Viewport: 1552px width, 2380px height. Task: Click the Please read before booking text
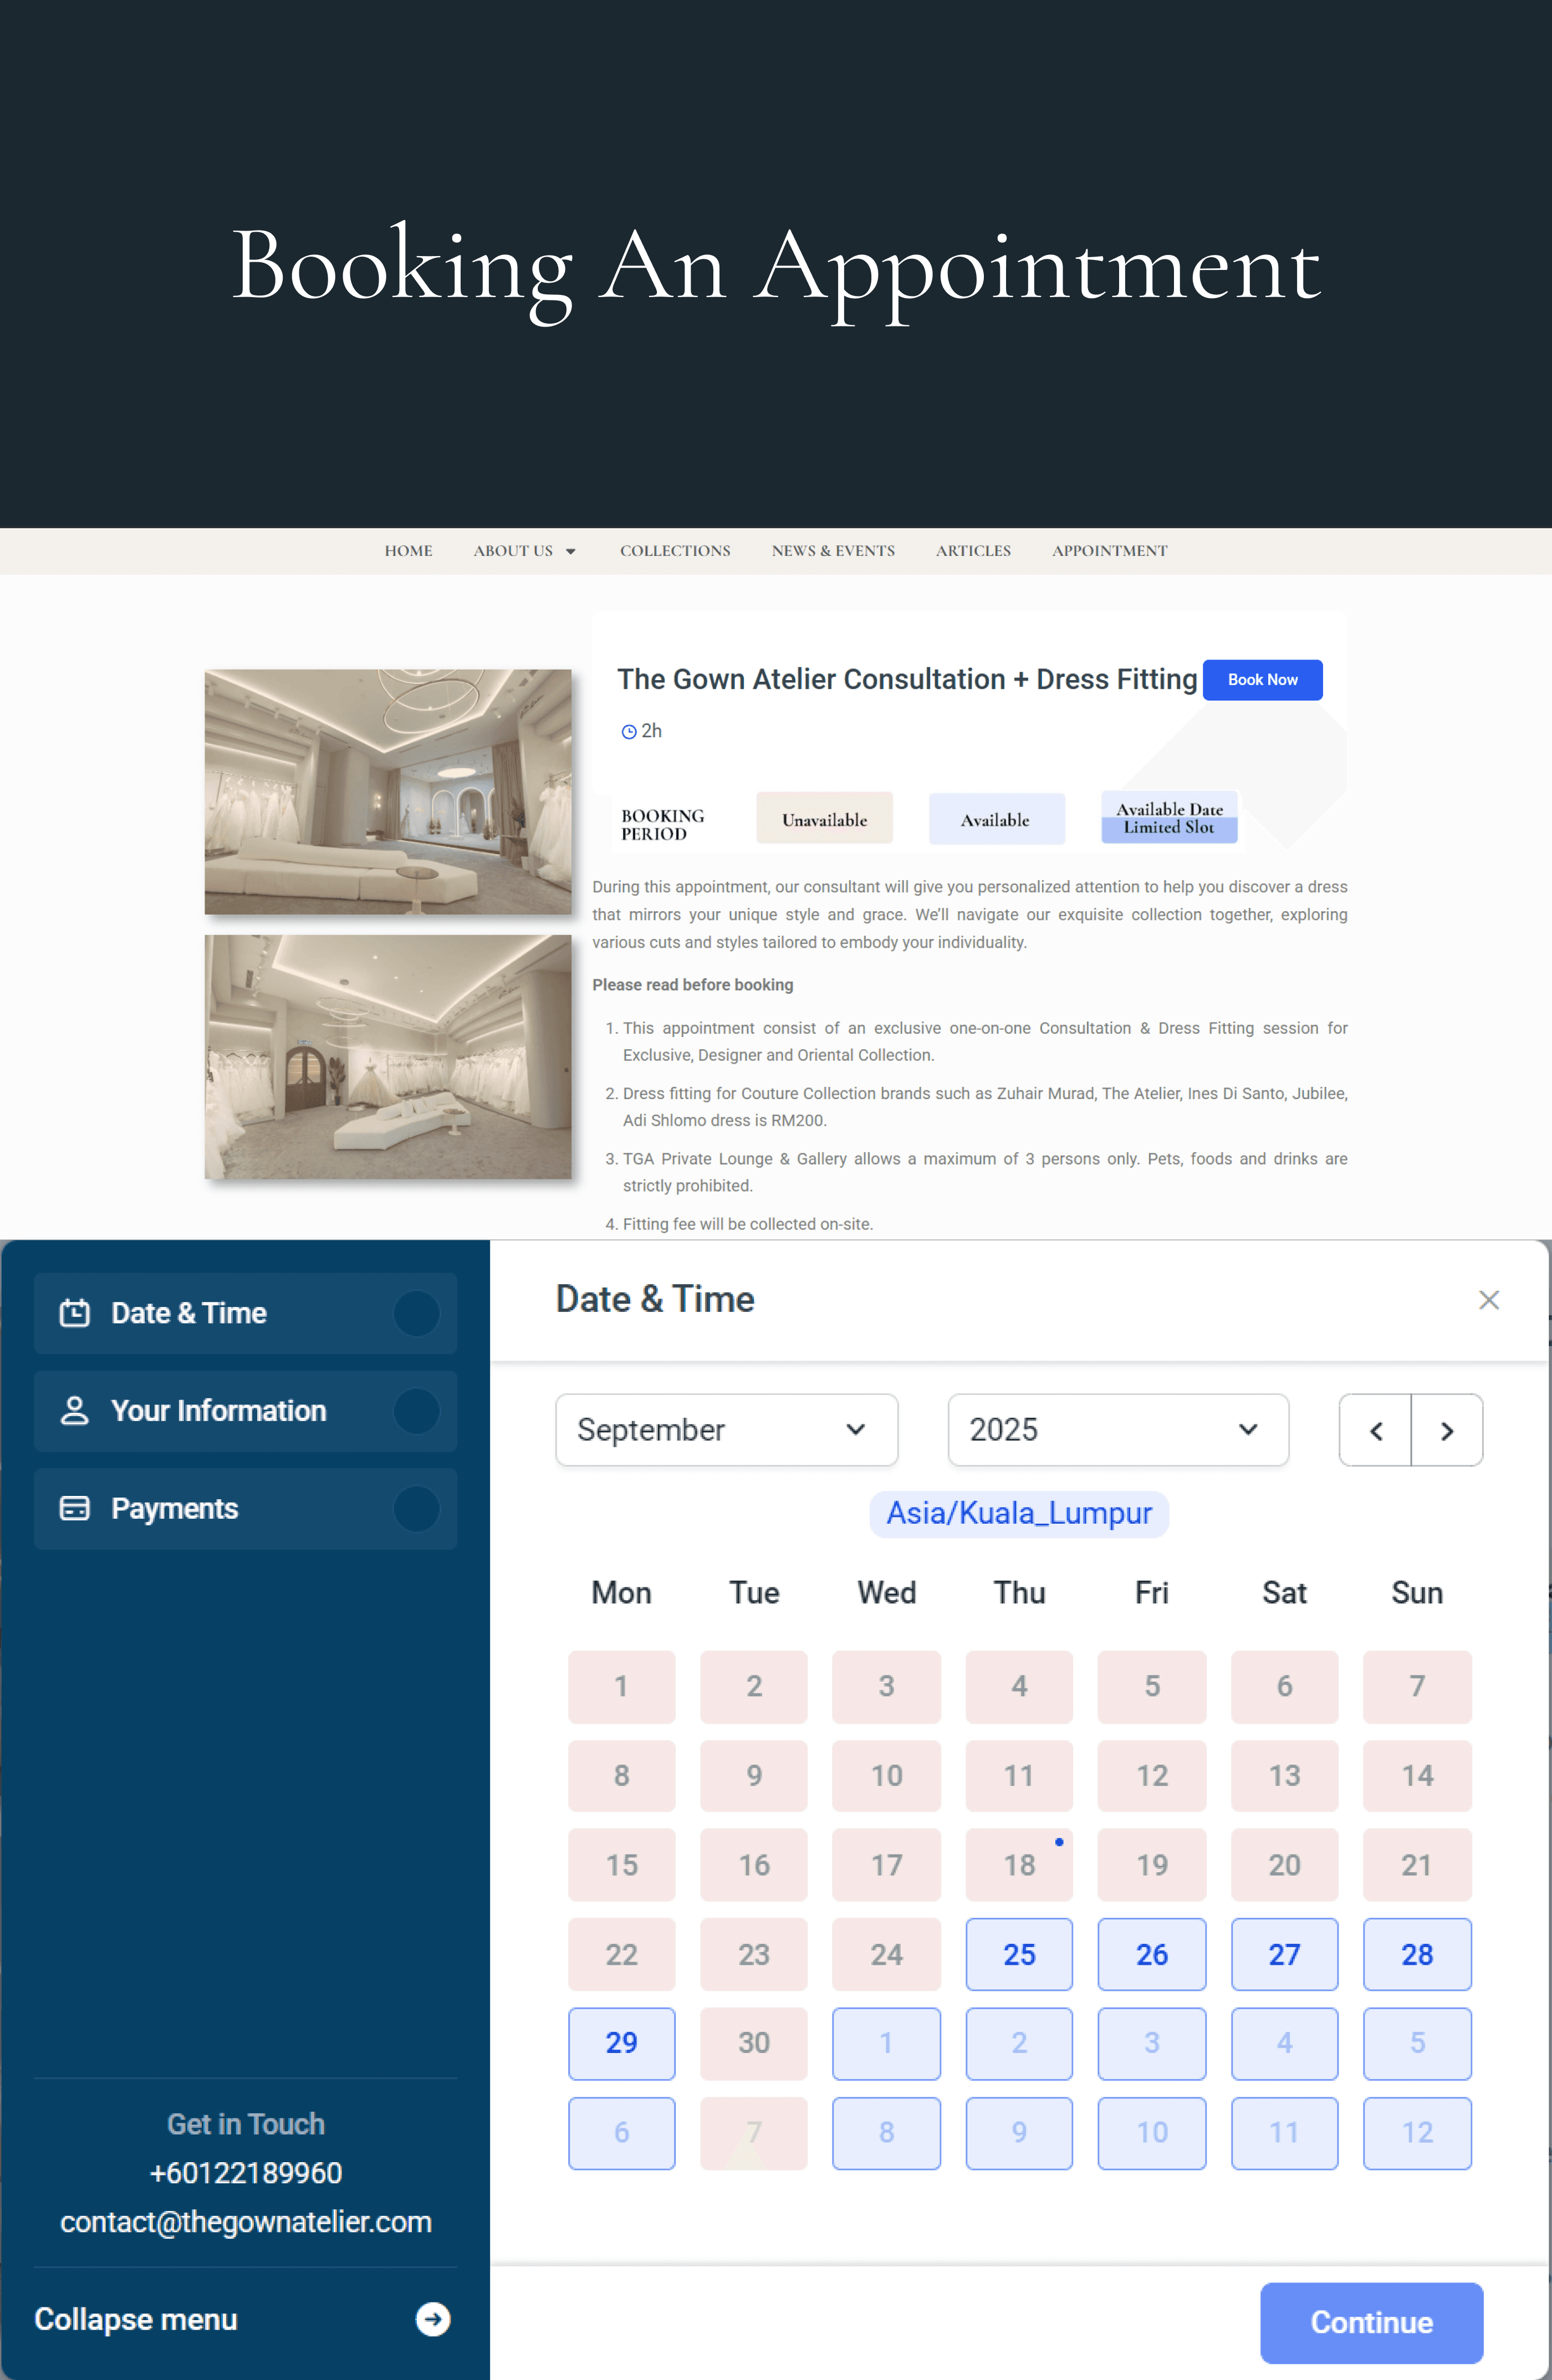coord(693,985)
